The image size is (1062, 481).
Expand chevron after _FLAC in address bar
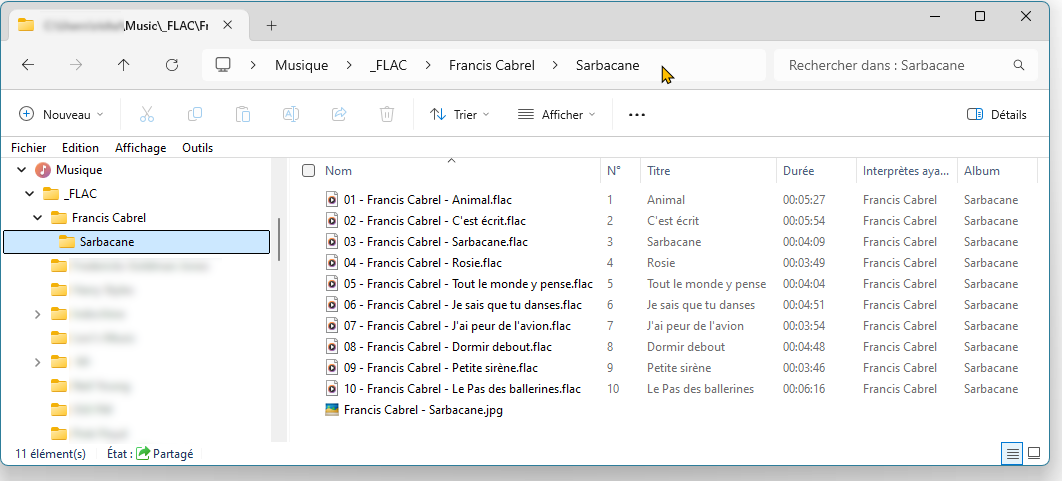pos(428,66)
